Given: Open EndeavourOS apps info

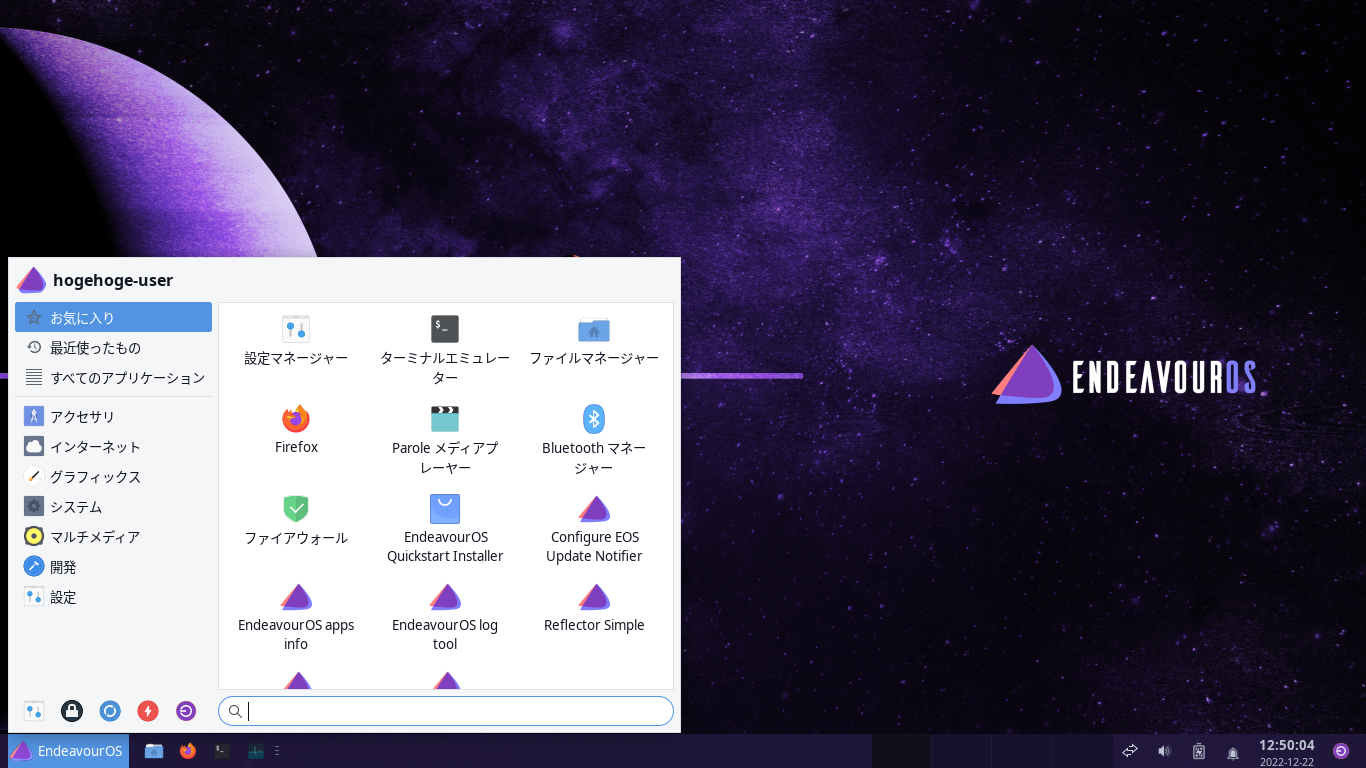Looking at the screenshot, I should click(296, 617).
